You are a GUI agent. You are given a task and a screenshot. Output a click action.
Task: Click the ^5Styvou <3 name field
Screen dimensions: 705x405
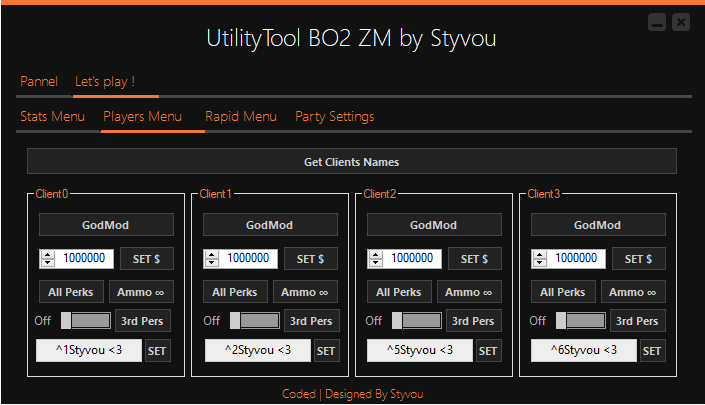point(420,350)
